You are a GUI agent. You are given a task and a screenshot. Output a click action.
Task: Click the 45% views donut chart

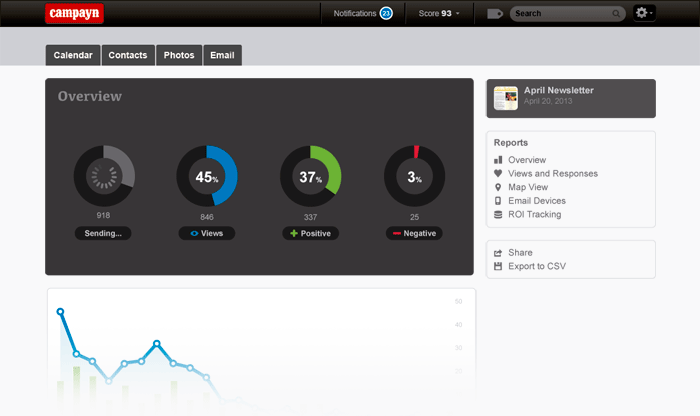(x=207, y=176)
